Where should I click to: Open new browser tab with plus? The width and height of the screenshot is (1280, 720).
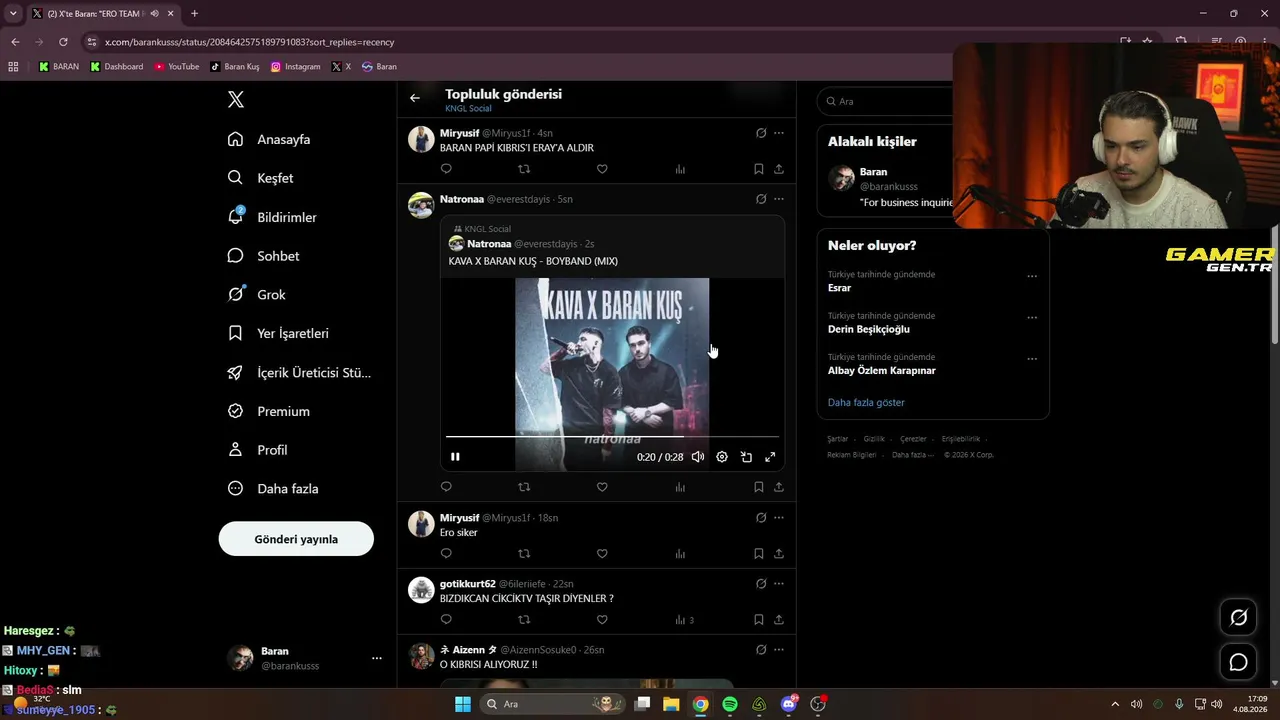point(194,14)
